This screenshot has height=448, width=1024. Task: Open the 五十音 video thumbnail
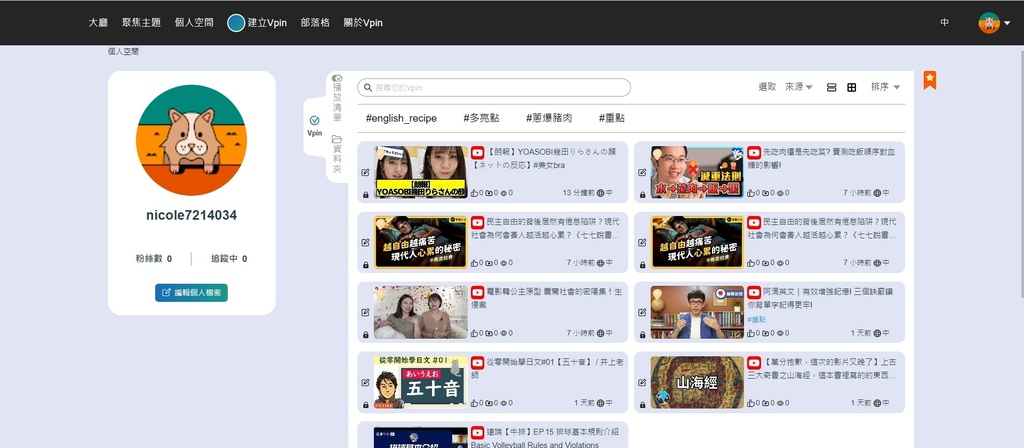point(421,383)
